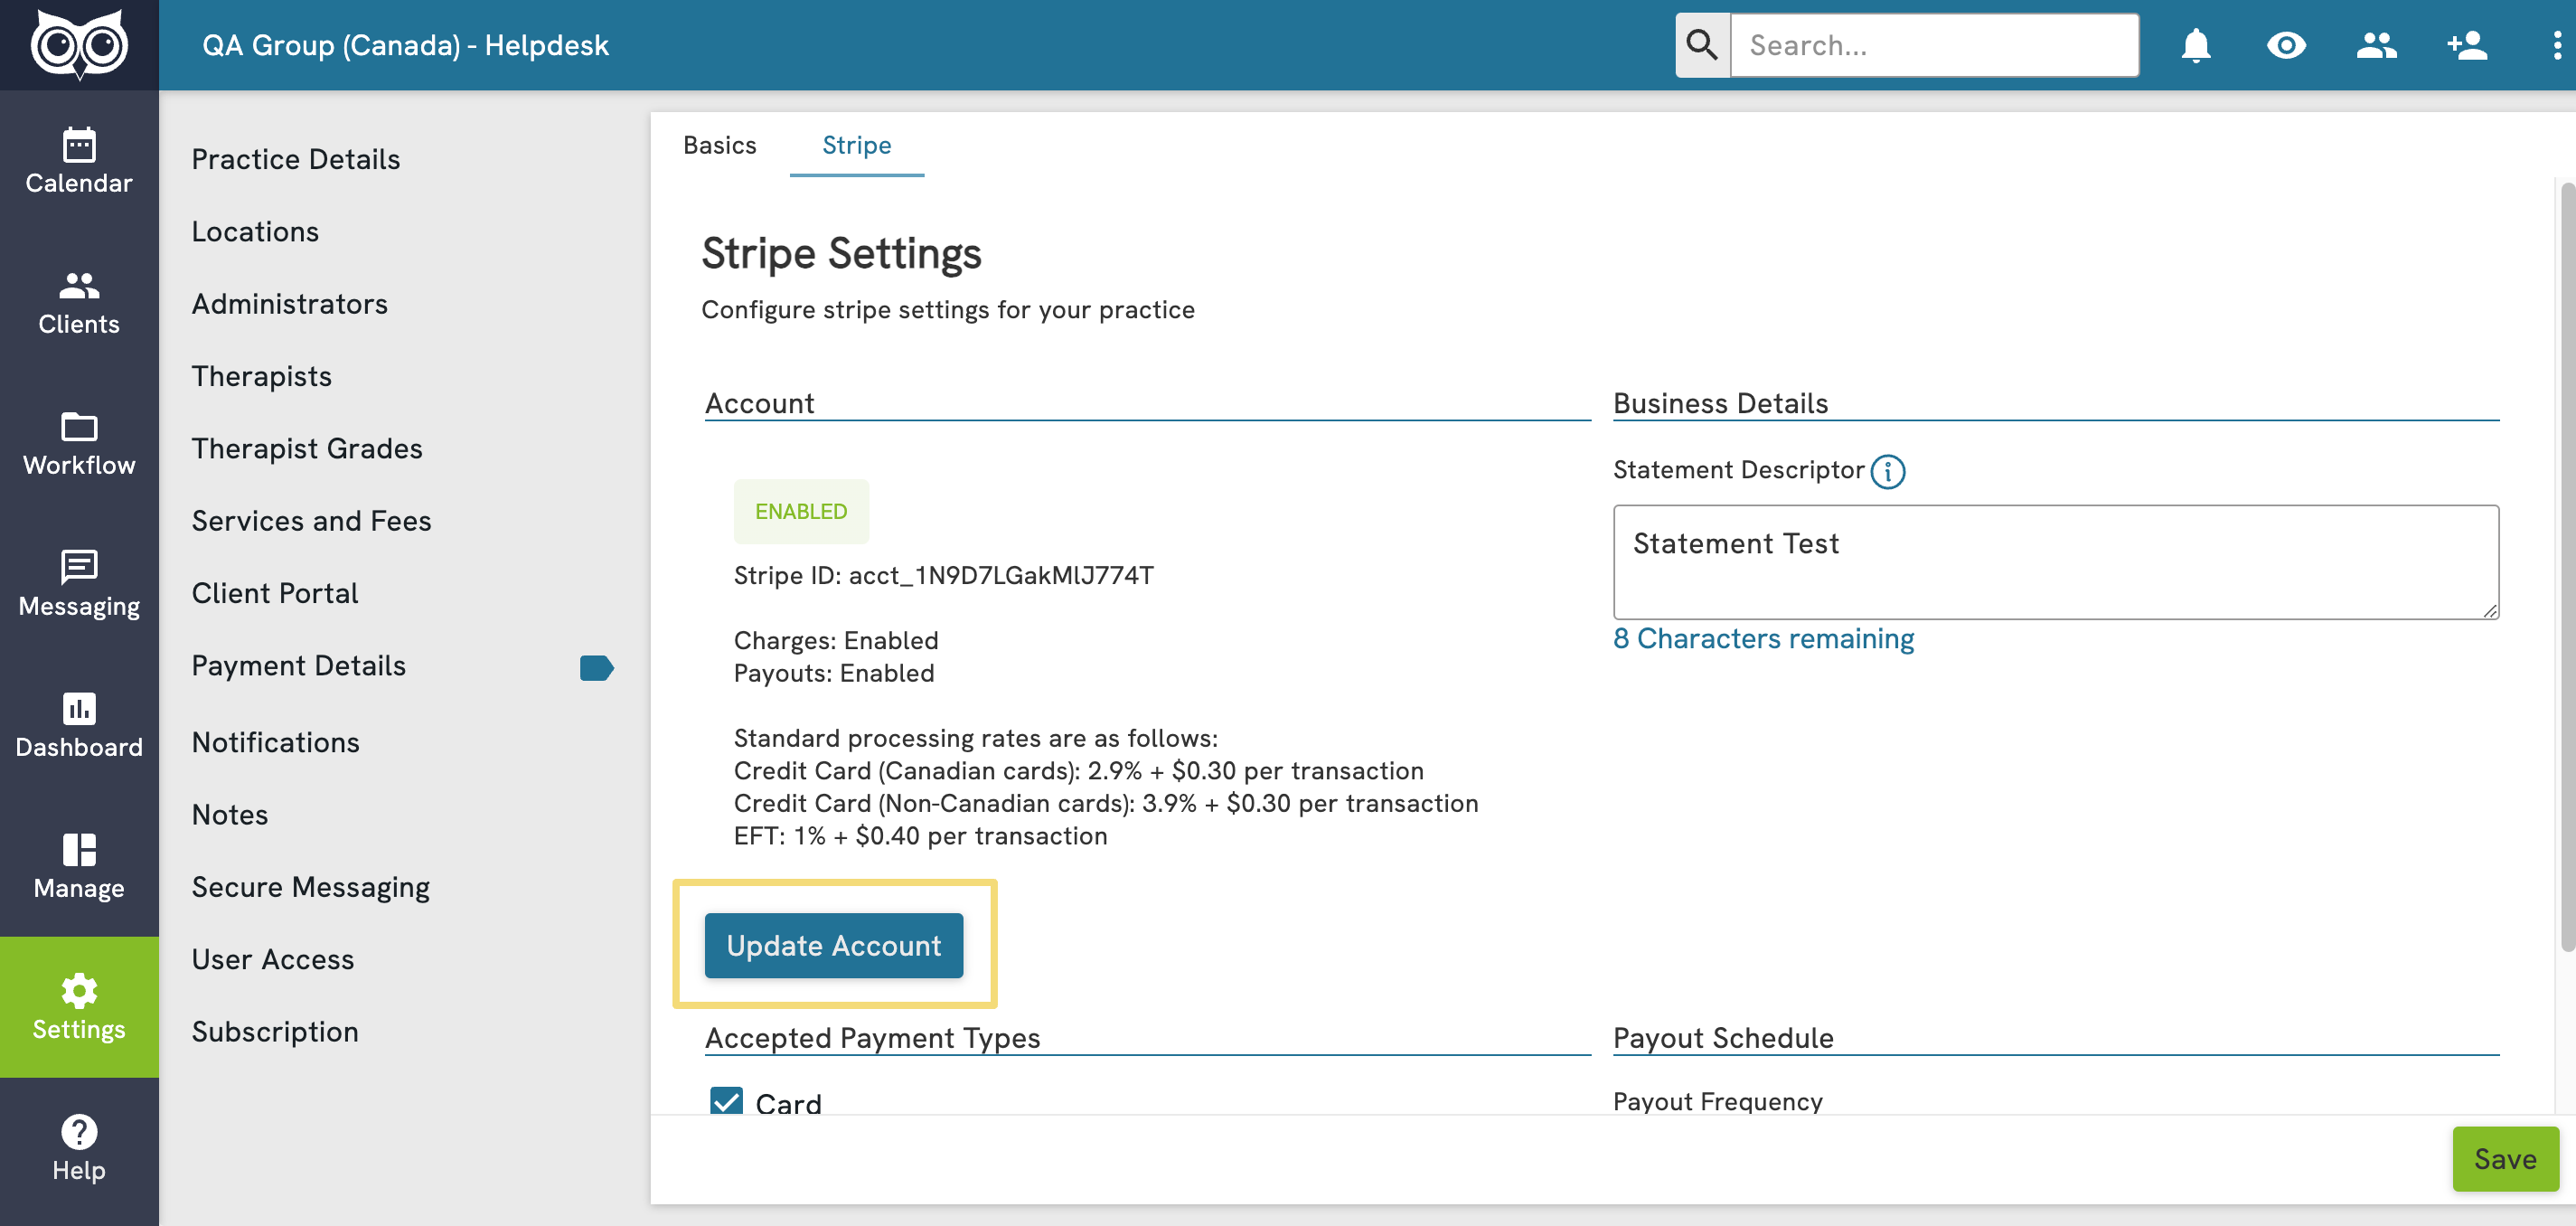Open Notes settings
The width and height of the screenshot is (2576, 1226).
coord(230,814)
